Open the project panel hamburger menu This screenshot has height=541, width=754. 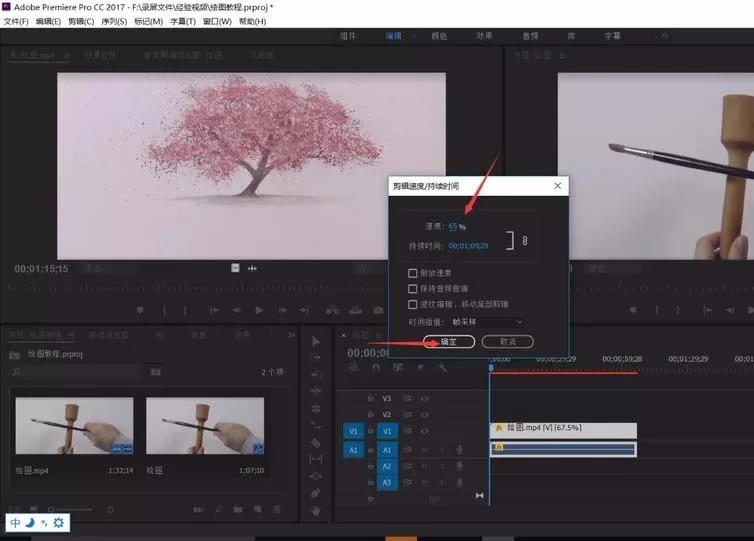point(71,335)
